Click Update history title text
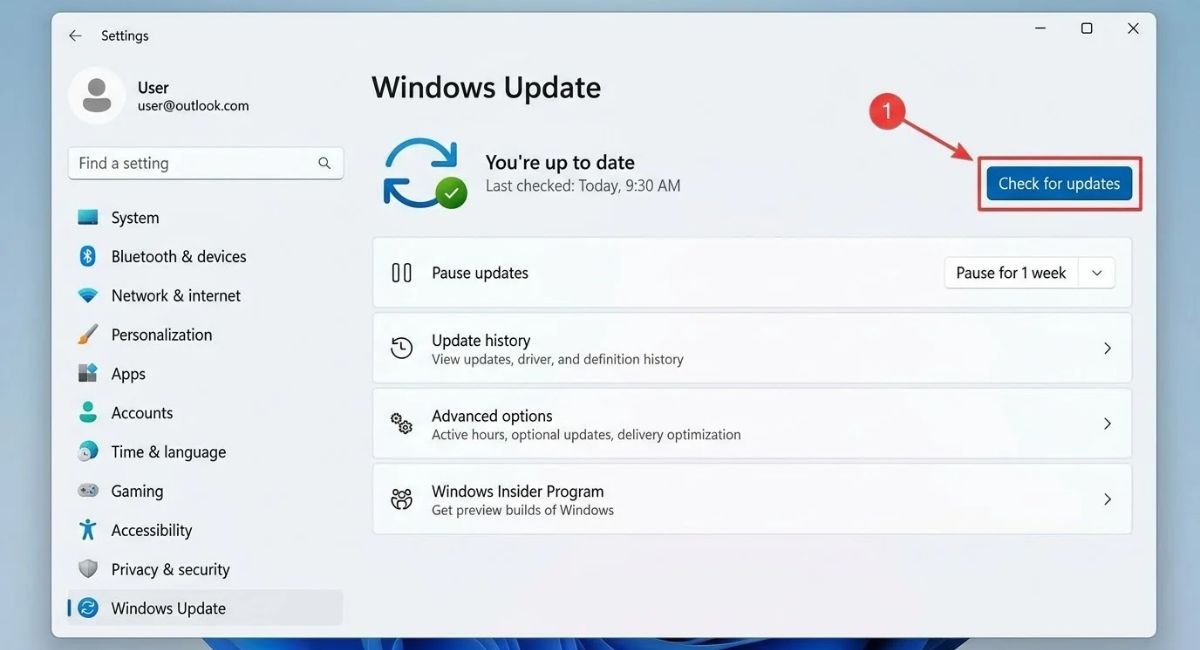Image resolution: width=1200 pixels, height=650 pixels. click(481, 340)
